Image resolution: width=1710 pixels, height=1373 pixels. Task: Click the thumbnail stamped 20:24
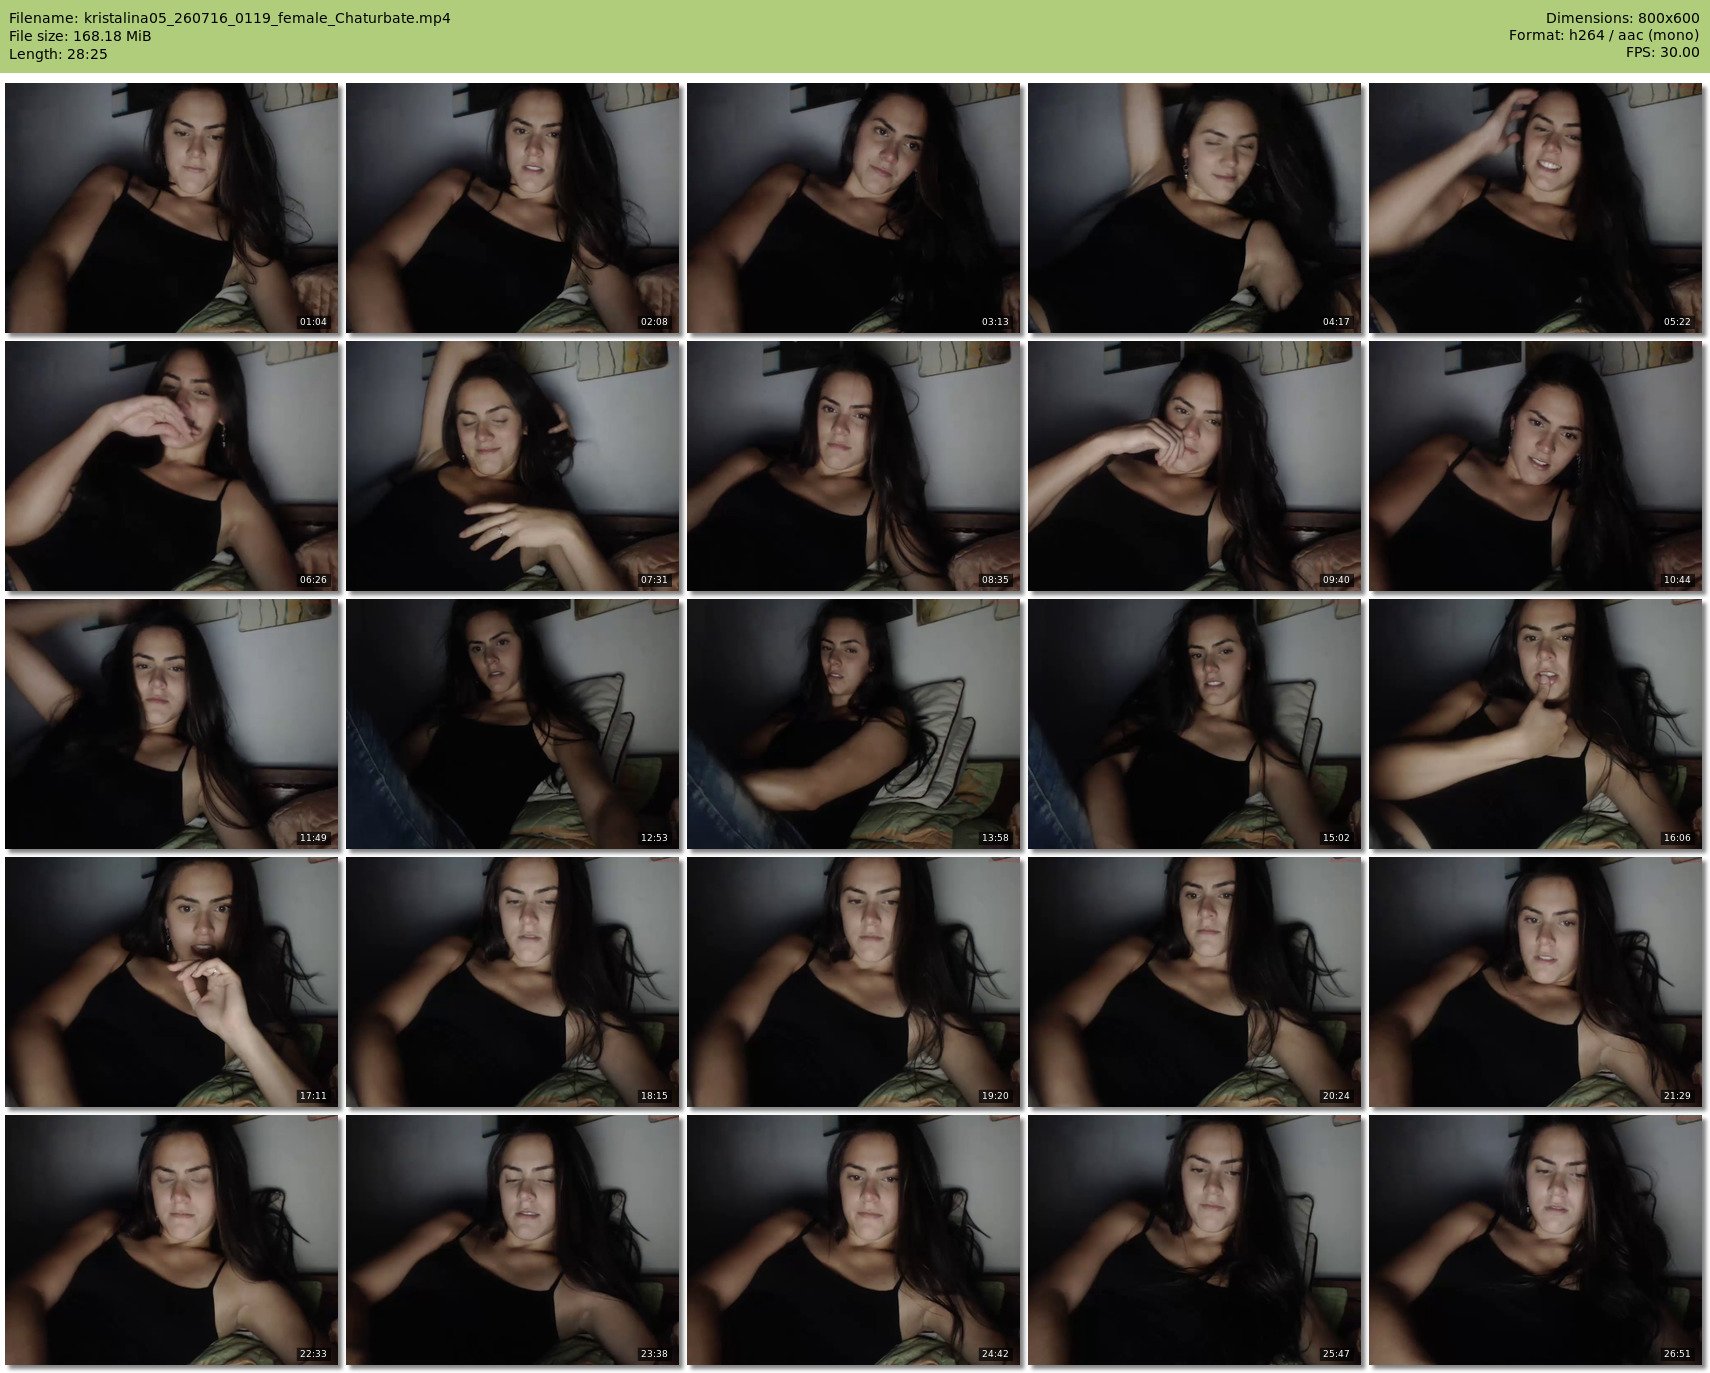pyautogui.click(x=1194, y=982)
